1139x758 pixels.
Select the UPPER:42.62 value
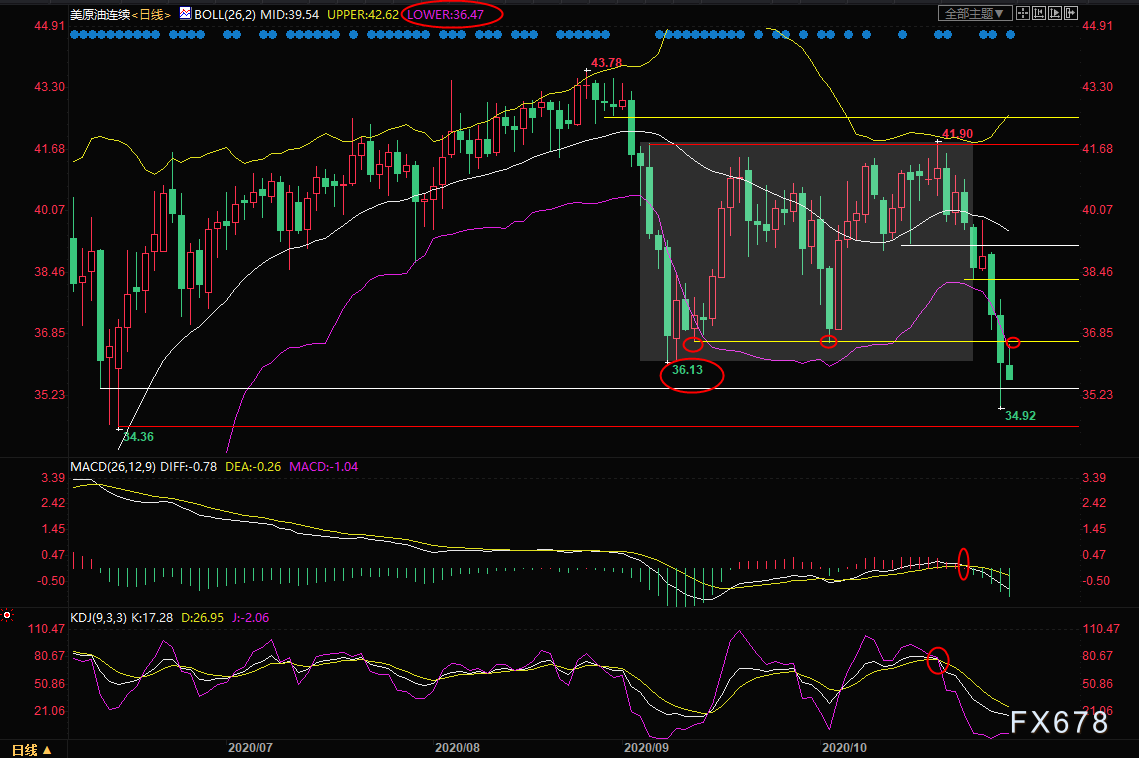point(362,15)
